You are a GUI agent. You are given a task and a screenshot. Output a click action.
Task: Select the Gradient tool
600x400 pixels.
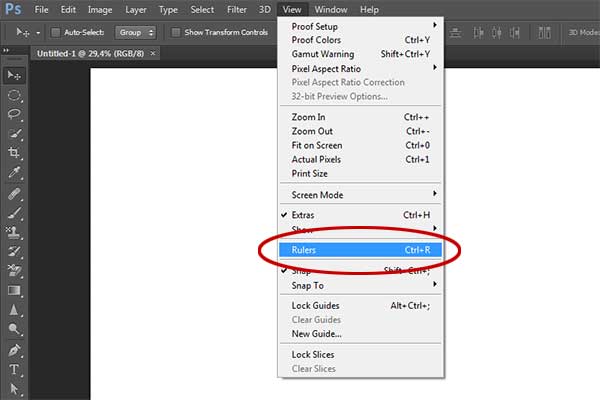pos(14,291)
